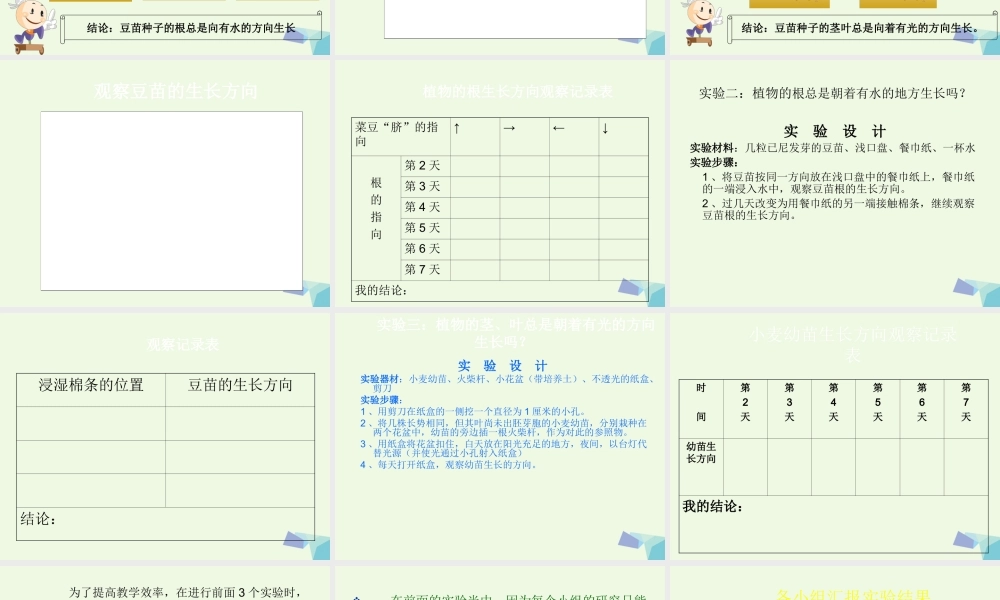Screen dimensions: 1000x600
Task: Select the 植物的根生长方向观察记录表 slide
Action: pos(499,183)
